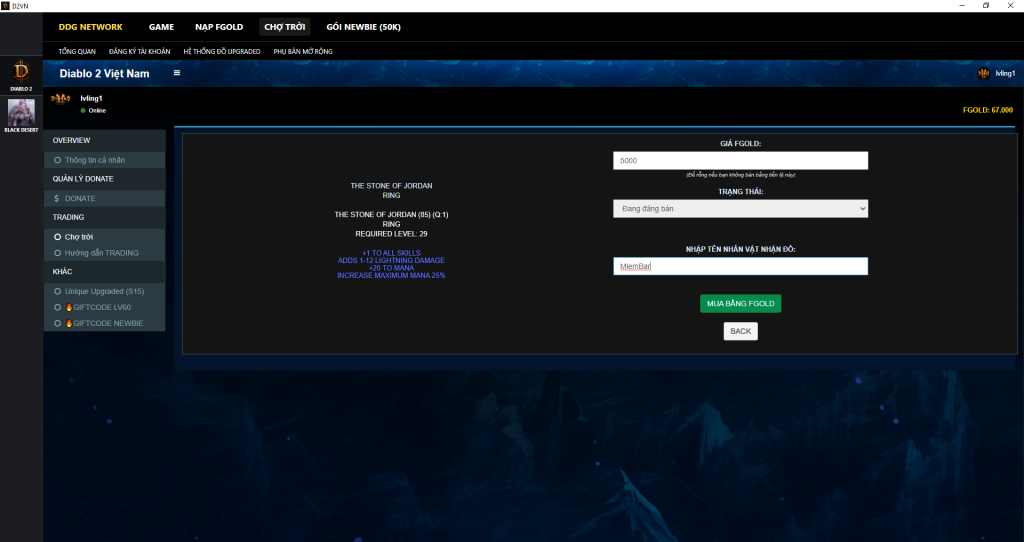The image size is (1024, 542).
Task: Click MUA BẰNG FGOLD button
Action: pos(741,304)
